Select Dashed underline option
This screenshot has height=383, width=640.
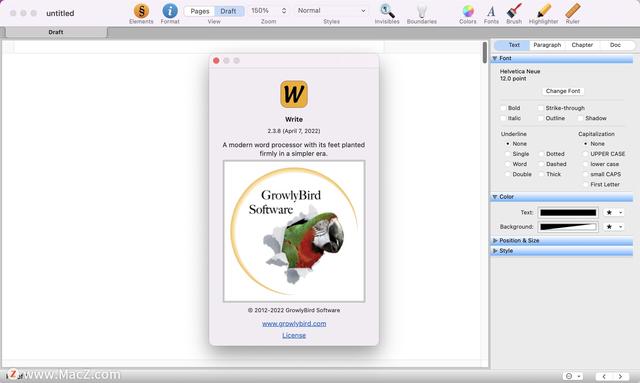click(x=541, y=164)
